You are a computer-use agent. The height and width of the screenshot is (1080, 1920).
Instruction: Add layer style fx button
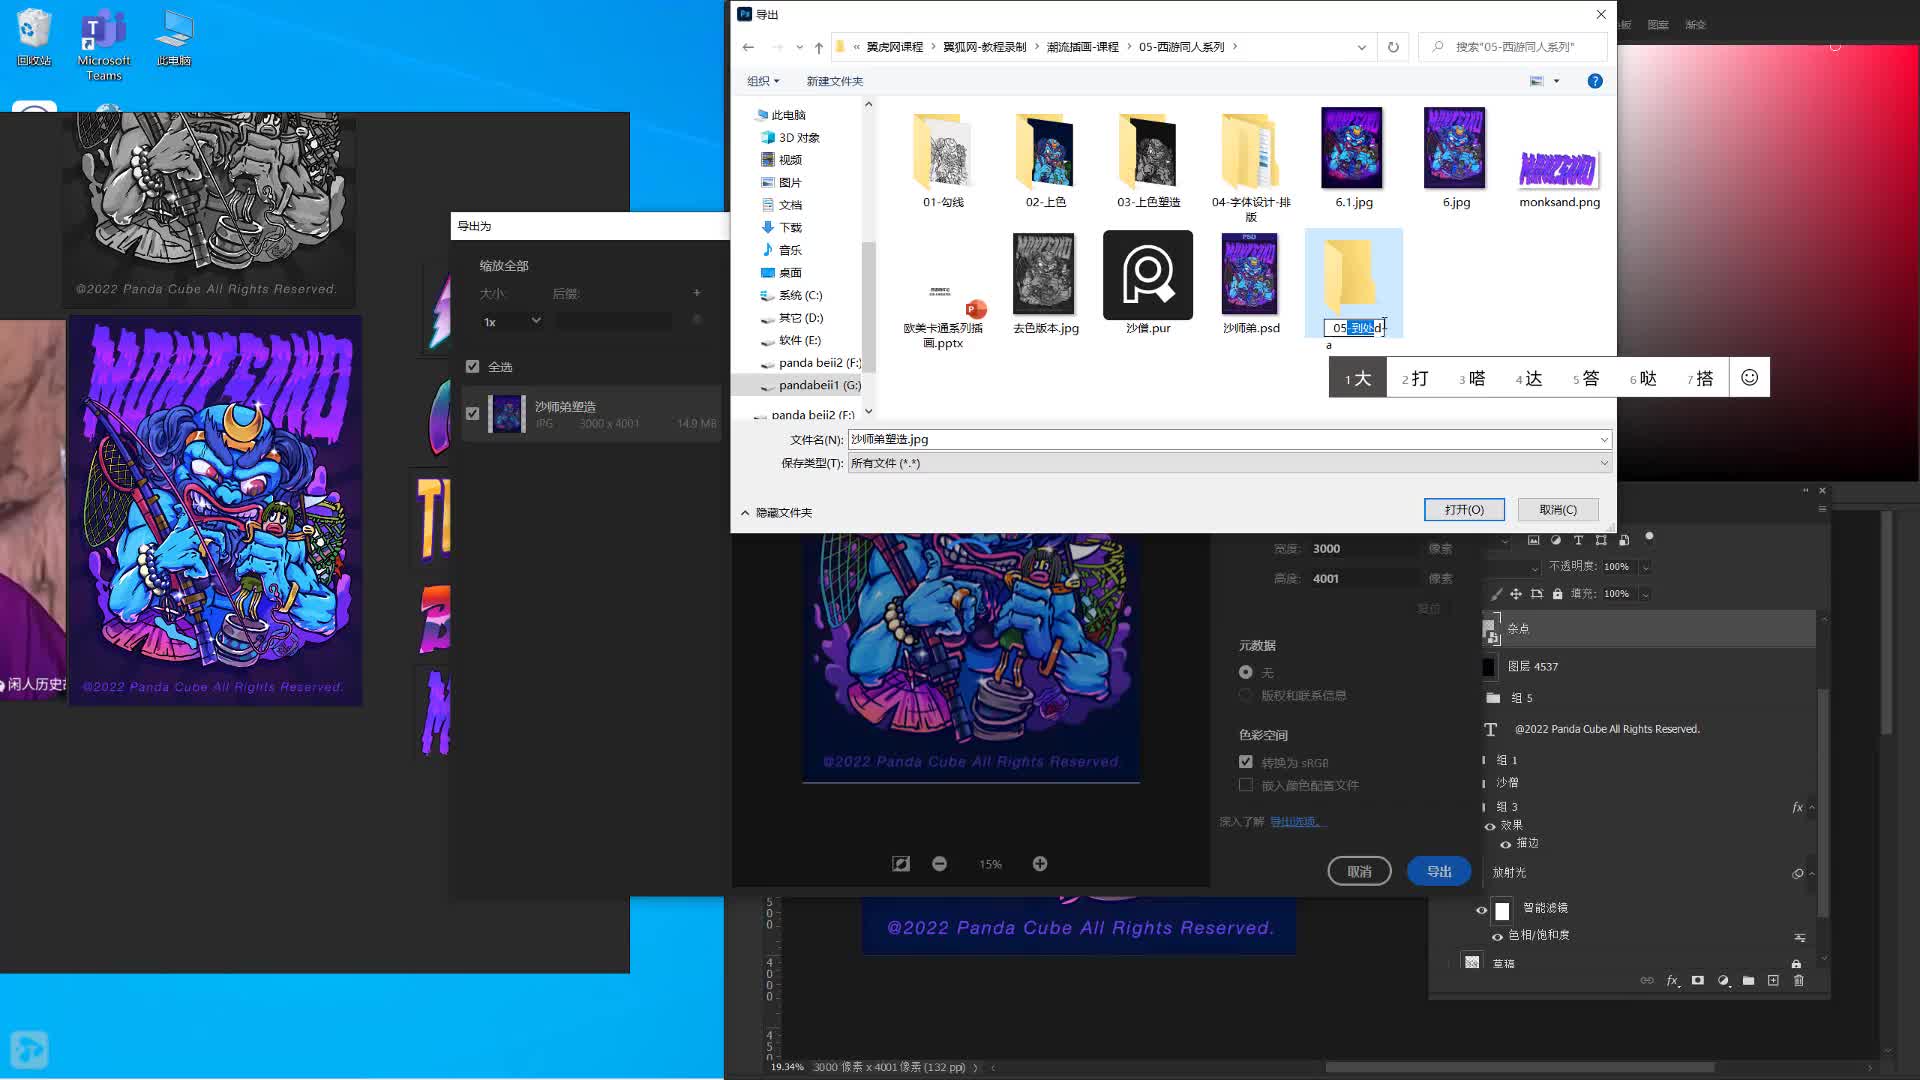tap(1672, 981)
